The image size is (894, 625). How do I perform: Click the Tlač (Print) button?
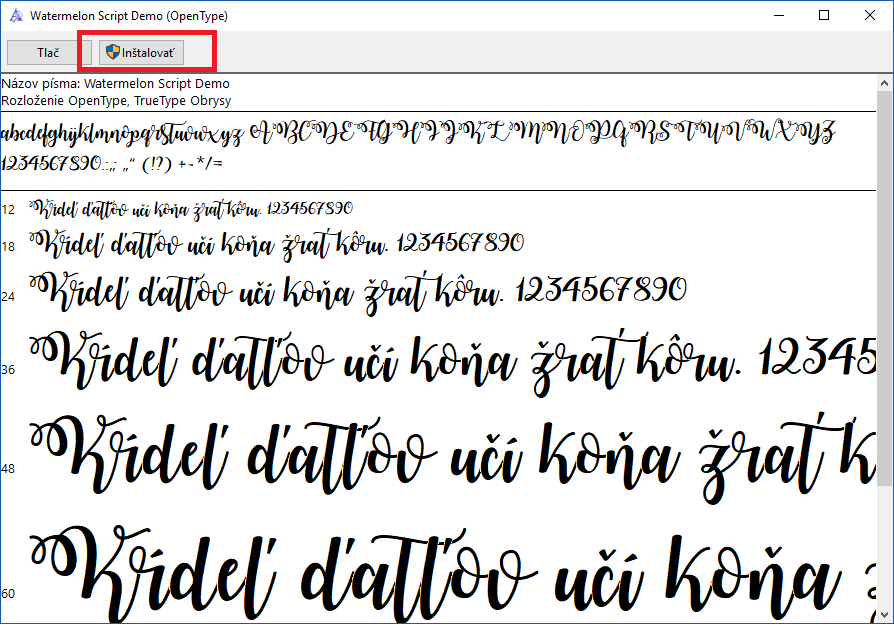(49, 52)
